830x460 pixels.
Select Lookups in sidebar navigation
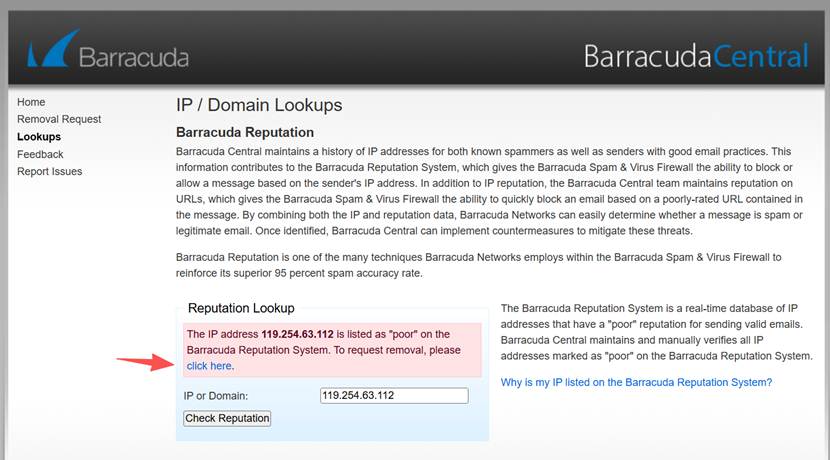point(39,137)
